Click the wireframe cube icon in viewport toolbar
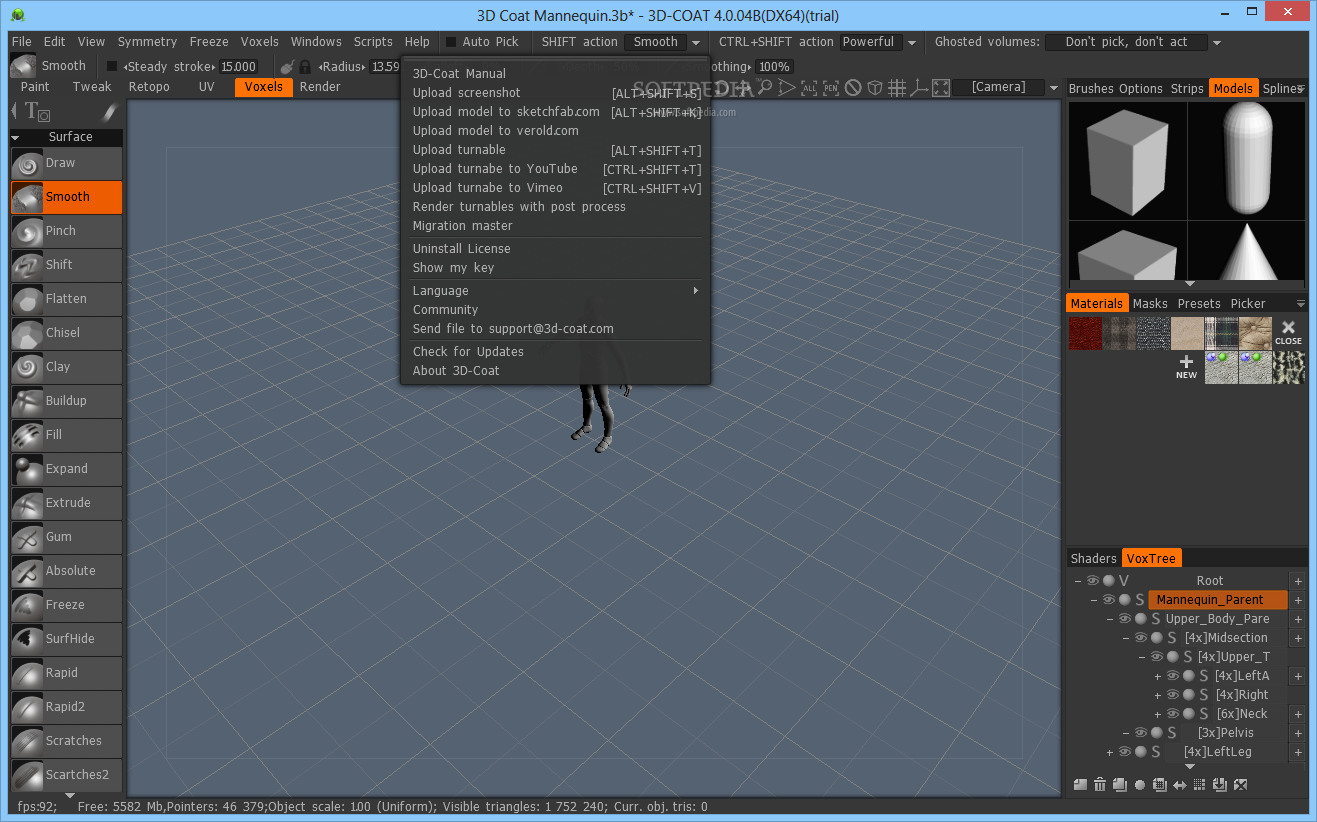 coord(875,88)
